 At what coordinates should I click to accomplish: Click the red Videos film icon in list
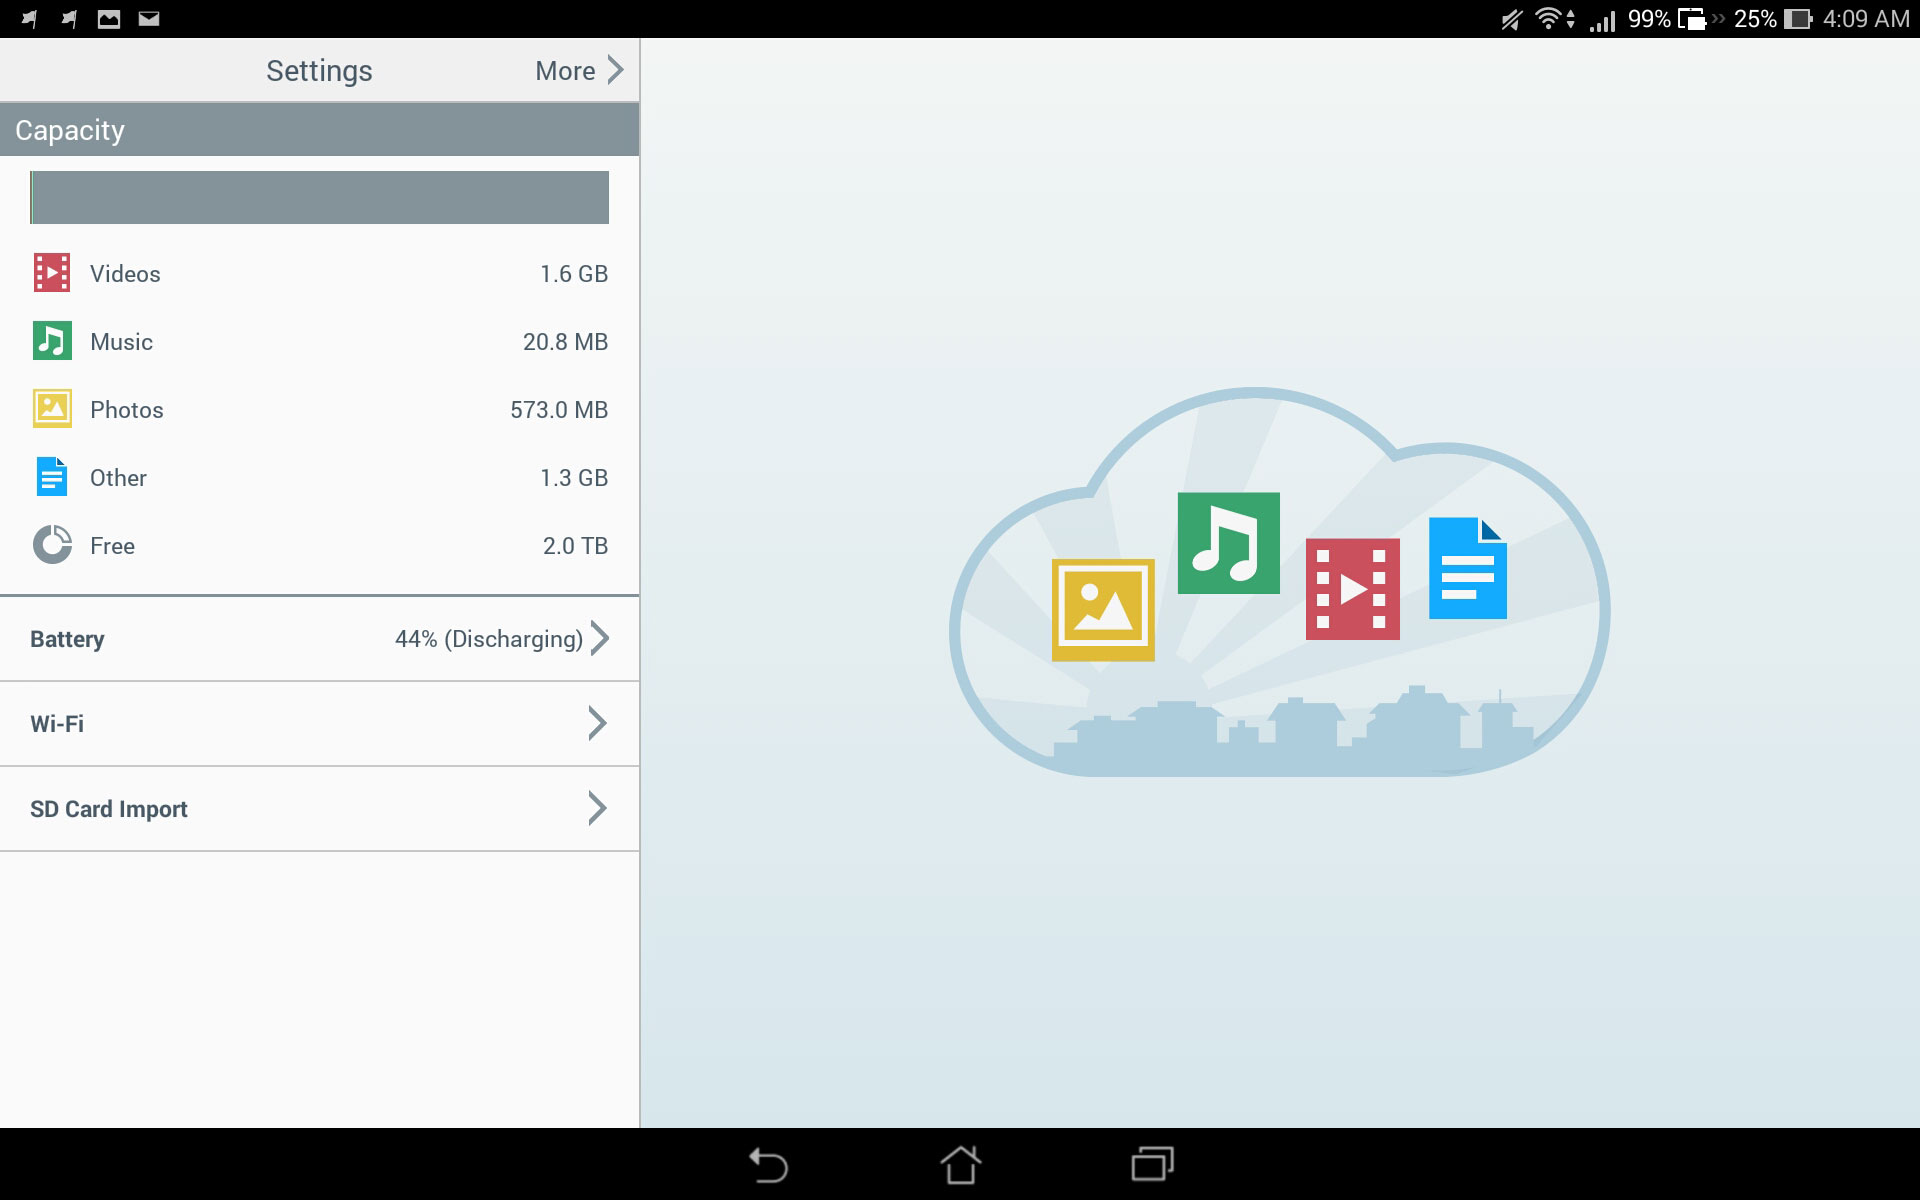pos(52,273)
